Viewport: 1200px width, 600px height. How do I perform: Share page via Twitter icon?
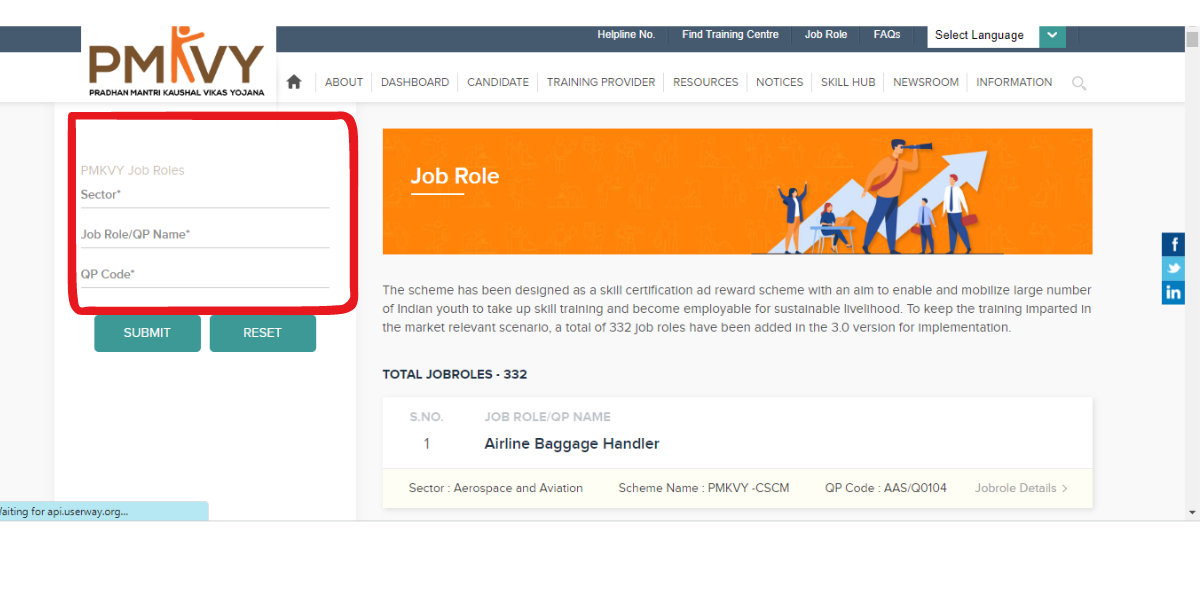1173,268
